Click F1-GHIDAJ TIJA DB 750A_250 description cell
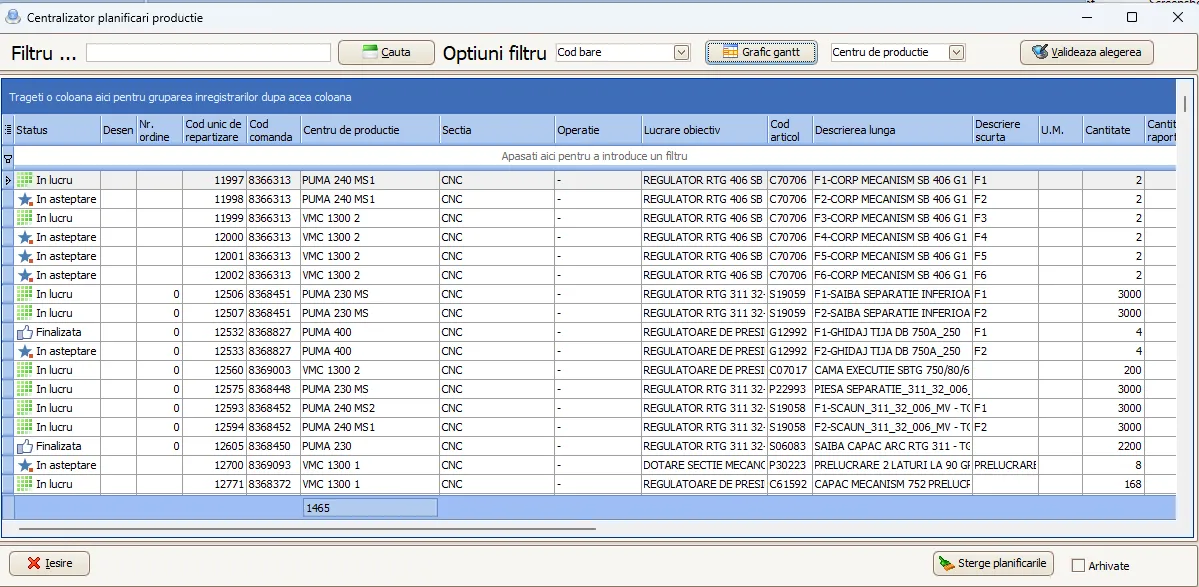This screenshot has width=1199, height=587. pyautogui.click(x=892, y=332)
